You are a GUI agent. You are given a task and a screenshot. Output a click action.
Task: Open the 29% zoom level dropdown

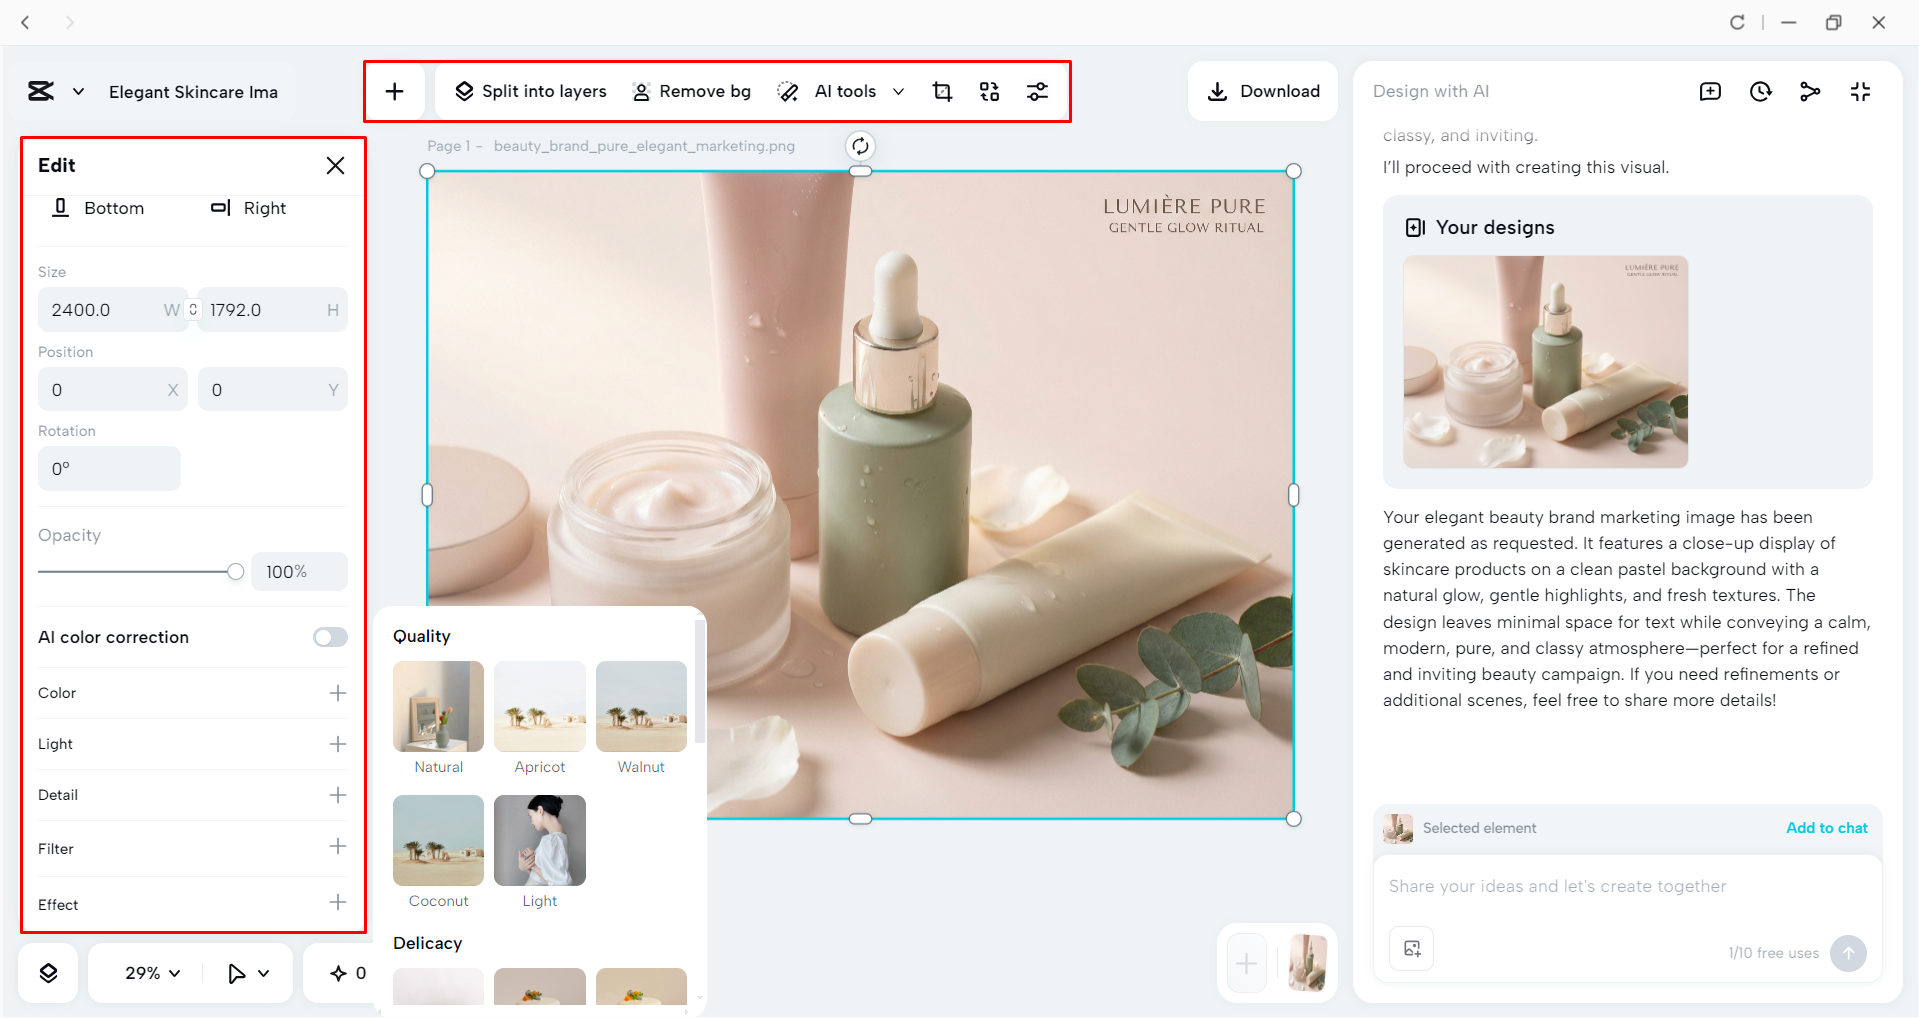(152, 973)
